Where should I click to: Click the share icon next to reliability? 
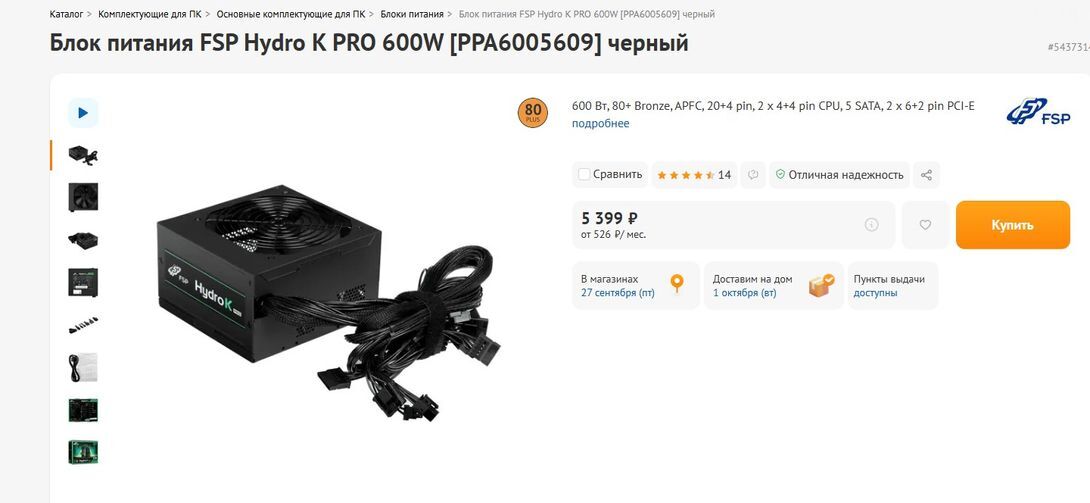coord(926,175)
